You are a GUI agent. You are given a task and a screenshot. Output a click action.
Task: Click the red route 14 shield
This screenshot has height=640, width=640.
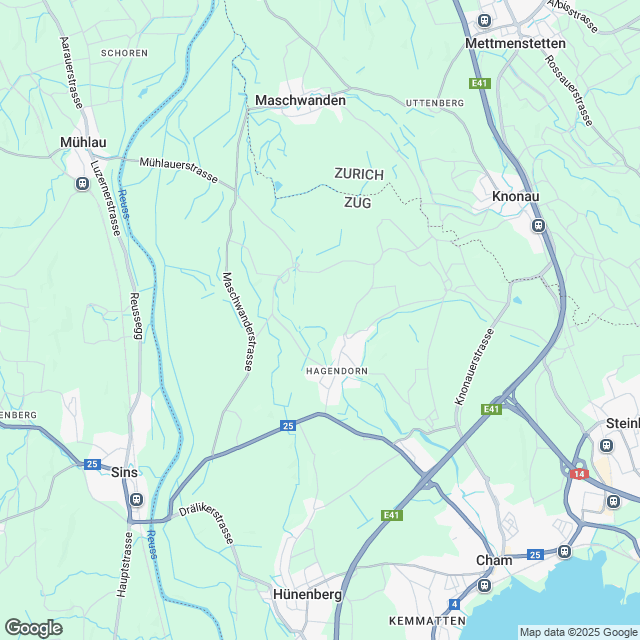tap(579, 474)
